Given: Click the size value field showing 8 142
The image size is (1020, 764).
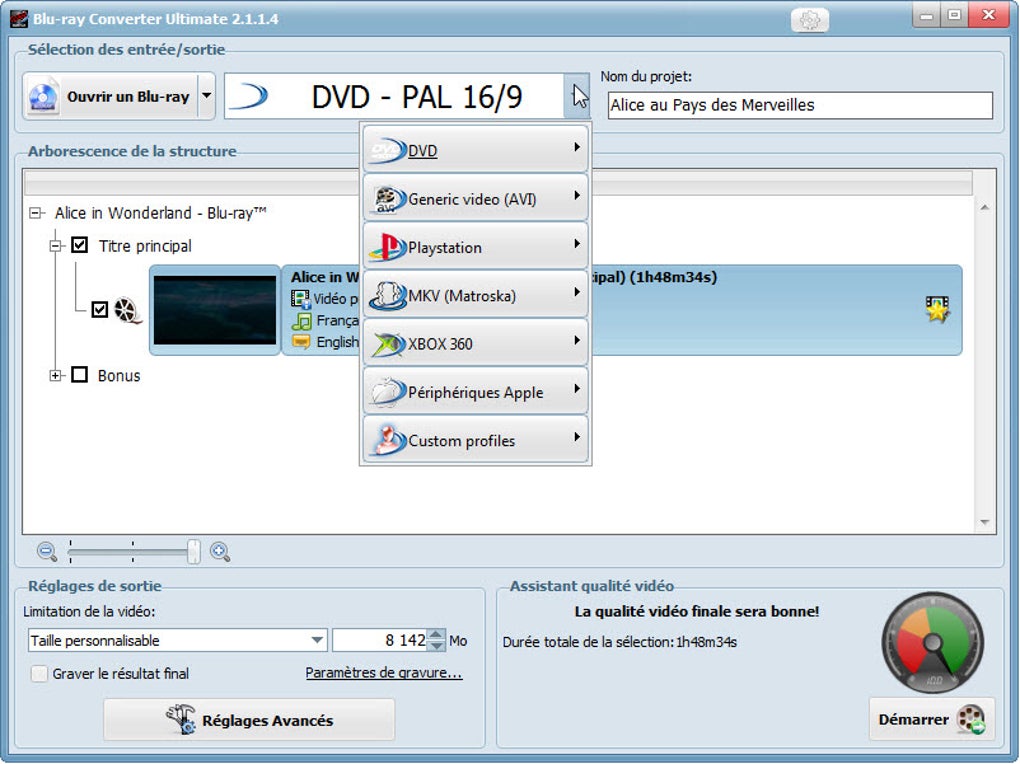Looking at the screenshot, I should click(x=381, y=640).
